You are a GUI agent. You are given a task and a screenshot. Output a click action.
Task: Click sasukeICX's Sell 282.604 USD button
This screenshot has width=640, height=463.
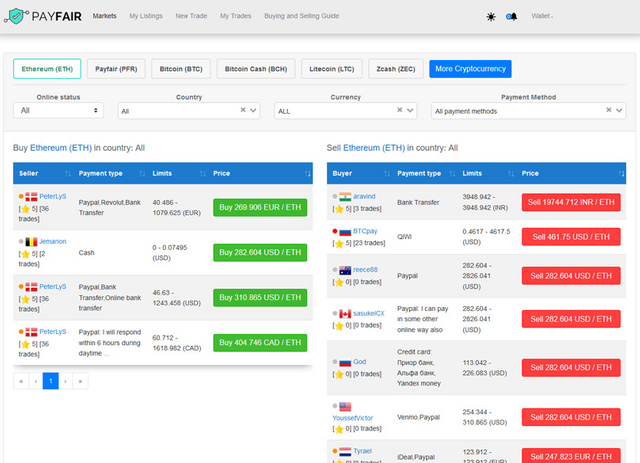coord(571,319)
